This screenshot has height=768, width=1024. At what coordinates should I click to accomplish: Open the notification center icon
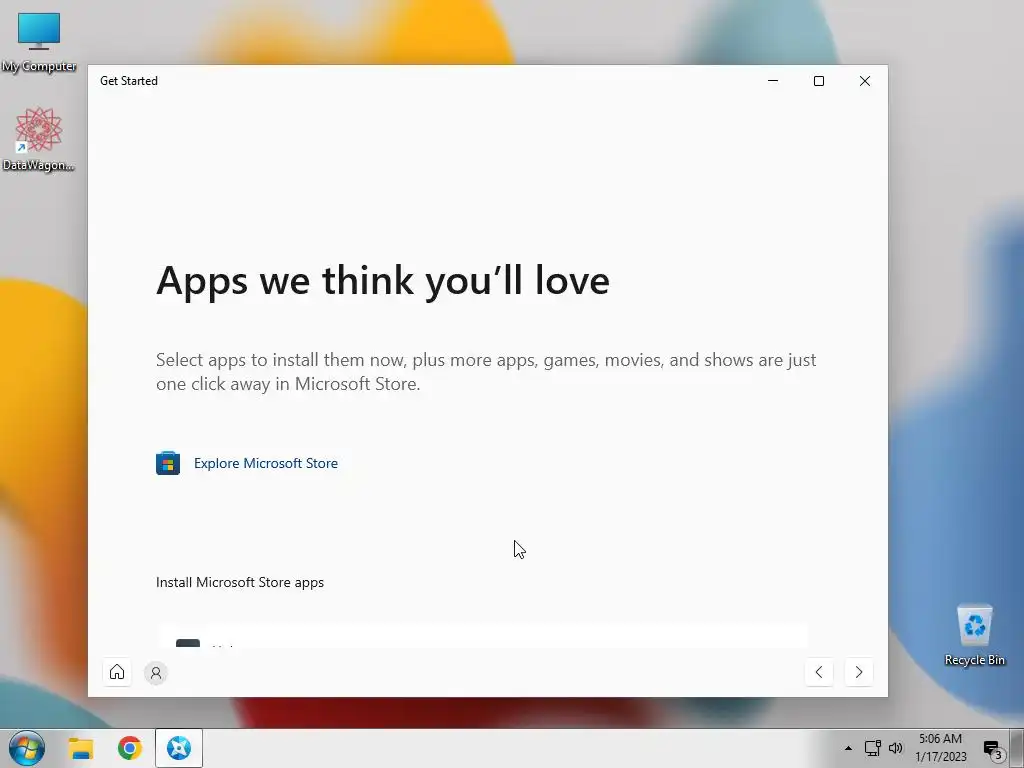(x=993, y=749)
